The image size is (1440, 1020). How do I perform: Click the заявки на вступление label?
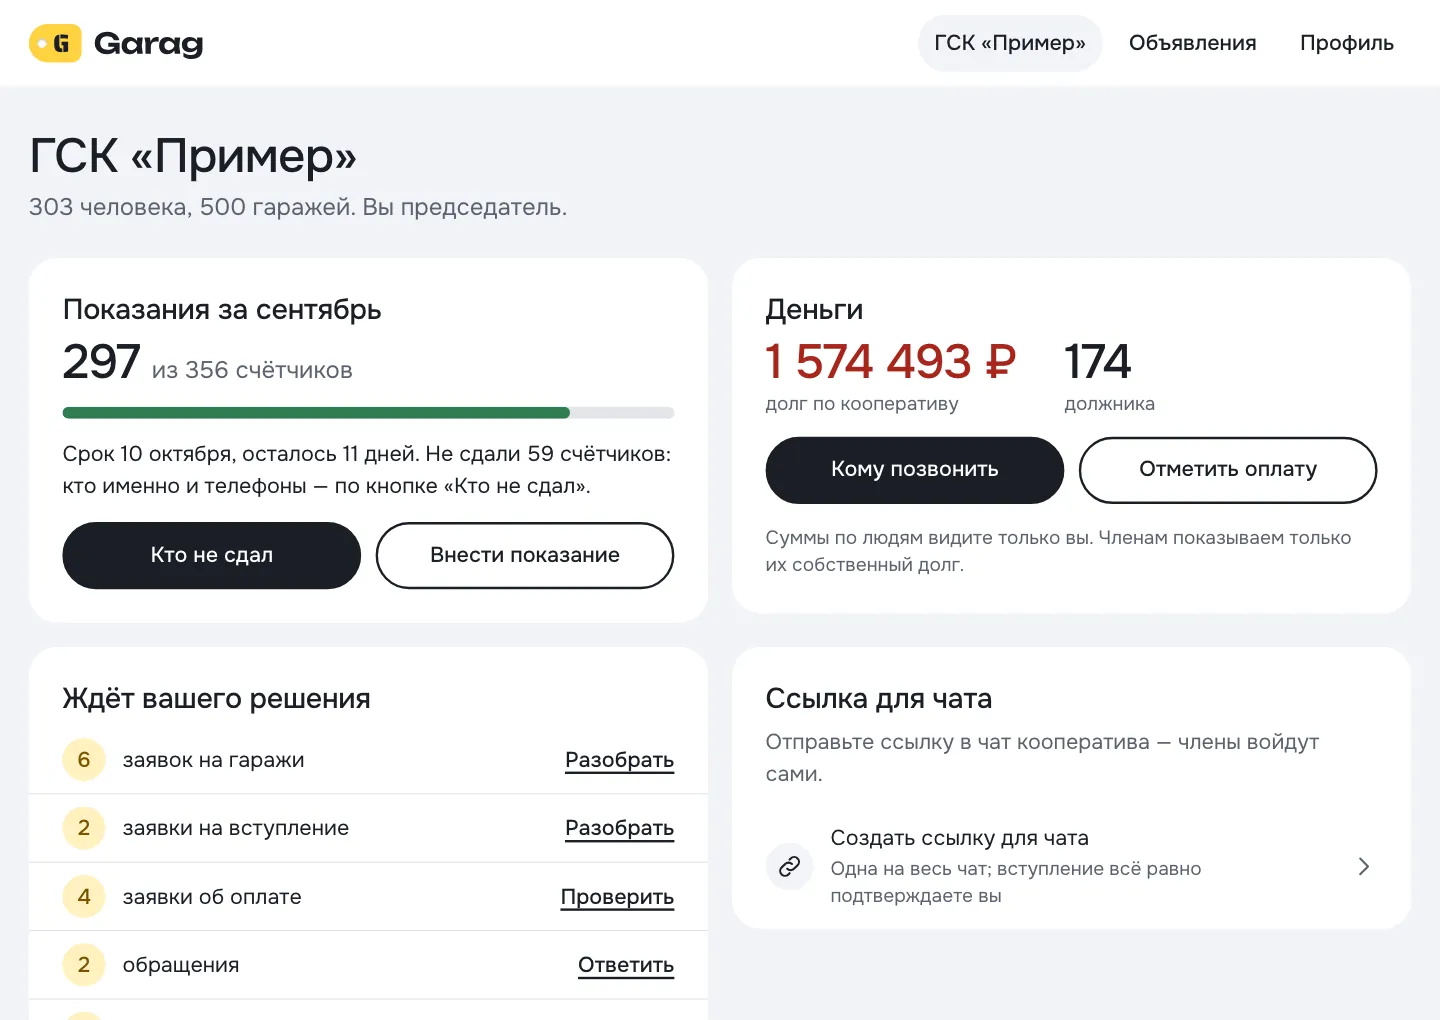(x=236, y=828)
